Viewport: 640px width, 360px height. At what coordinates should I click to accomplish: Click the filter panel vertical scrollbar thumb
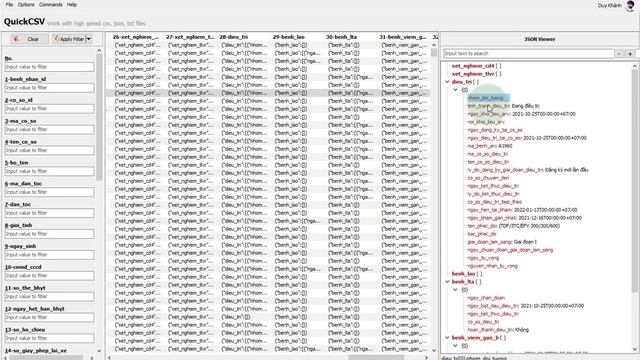[99, 118]
